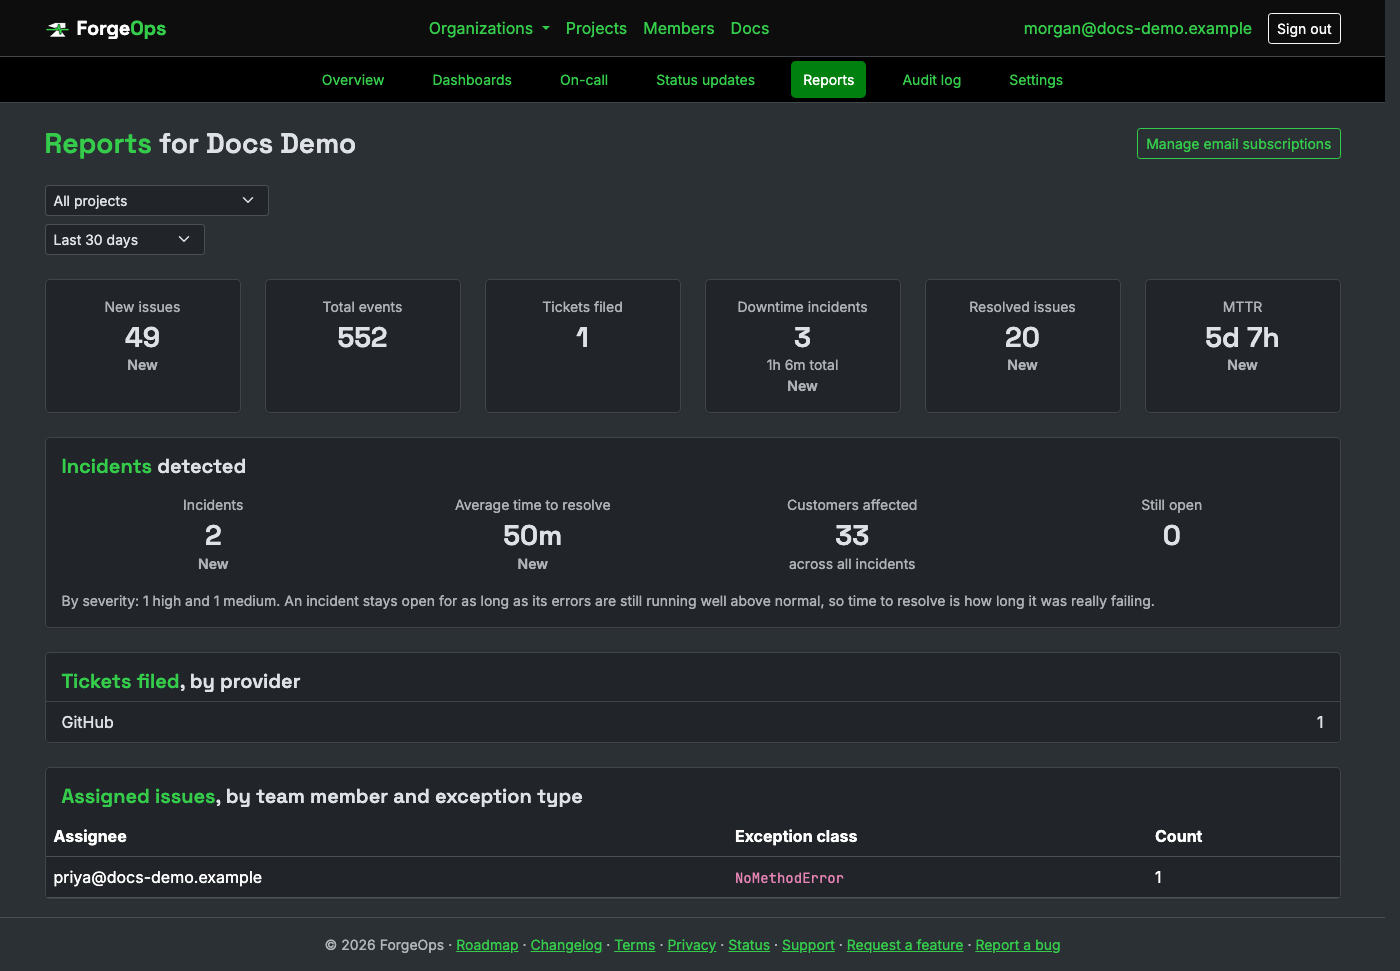Image resolution: width=1400 pixels, height=971 pixels.
Task: Go to Projects in top navigation
Action: (x=596, y=28)
